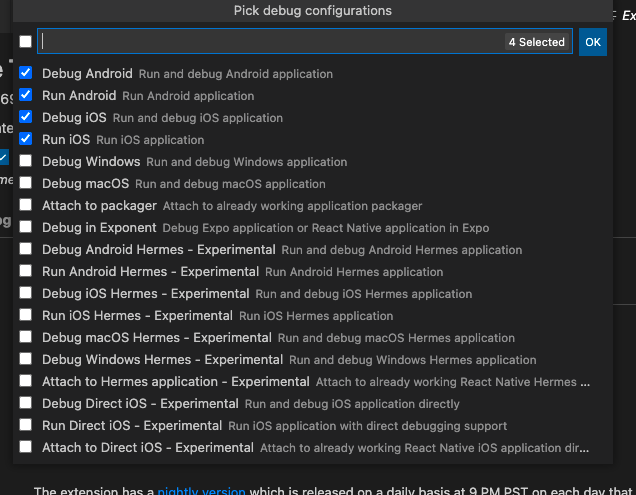Viewport: 636px width, 495px height.
Task: Click the 'Pick debug configurations' title
Action: click(313, 11)
